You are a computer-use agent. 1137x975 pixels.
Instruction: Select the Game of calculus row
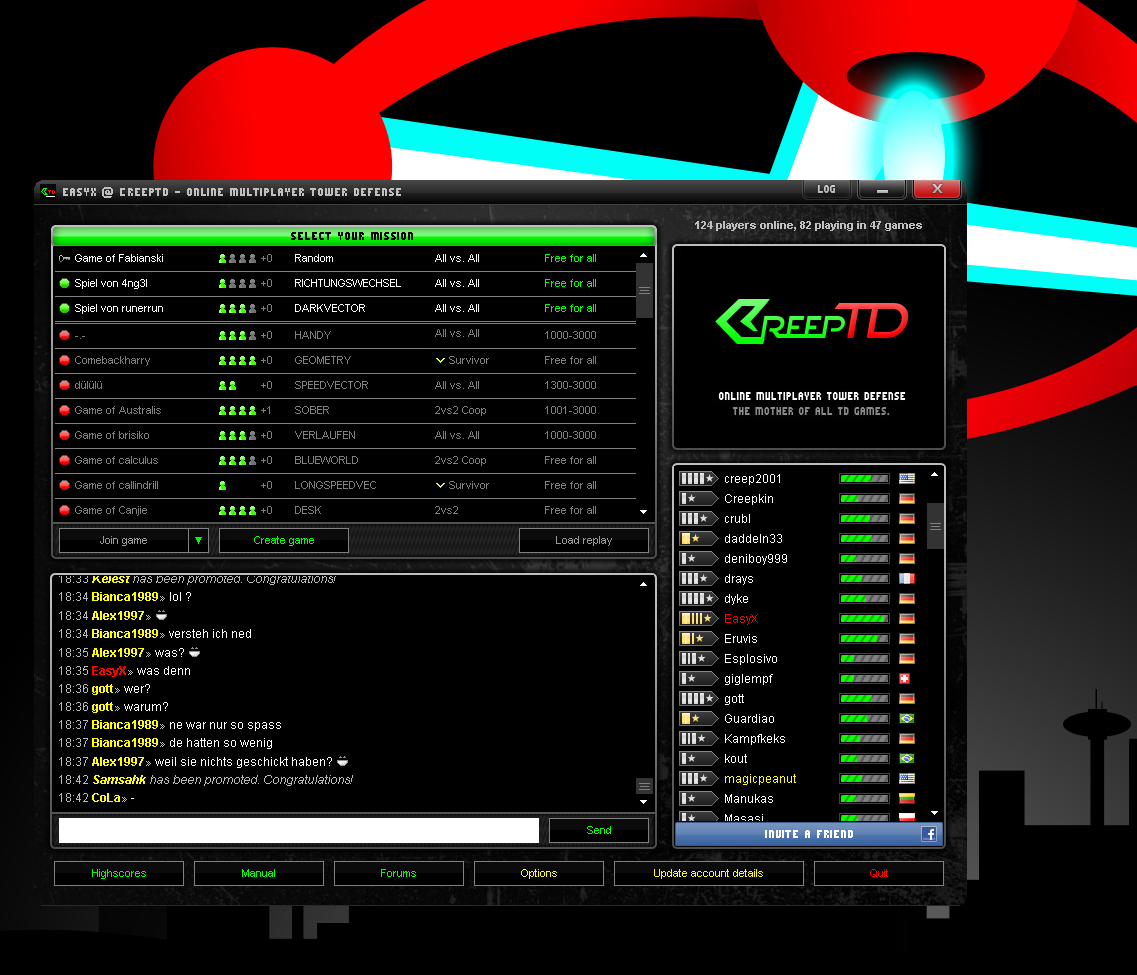[x=345, y=460]
